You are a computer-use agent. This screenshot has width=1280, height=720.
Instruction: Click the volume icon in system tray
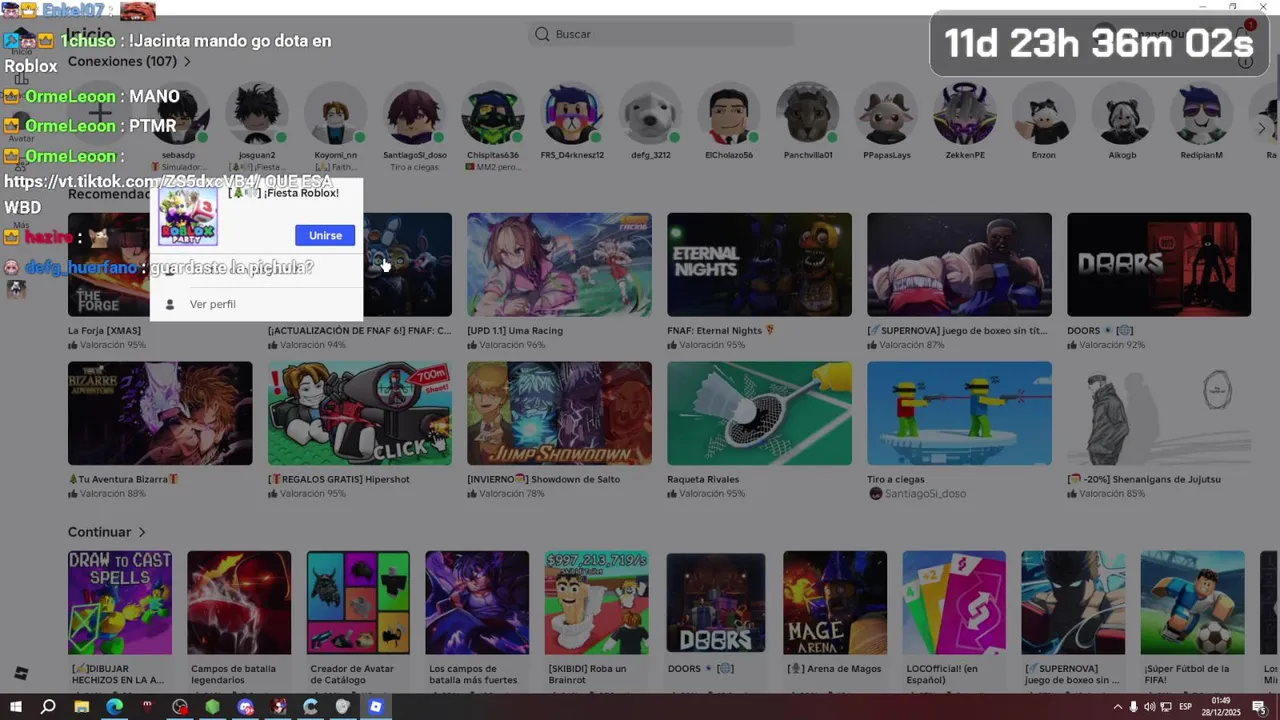click(x=1149, y=707)
